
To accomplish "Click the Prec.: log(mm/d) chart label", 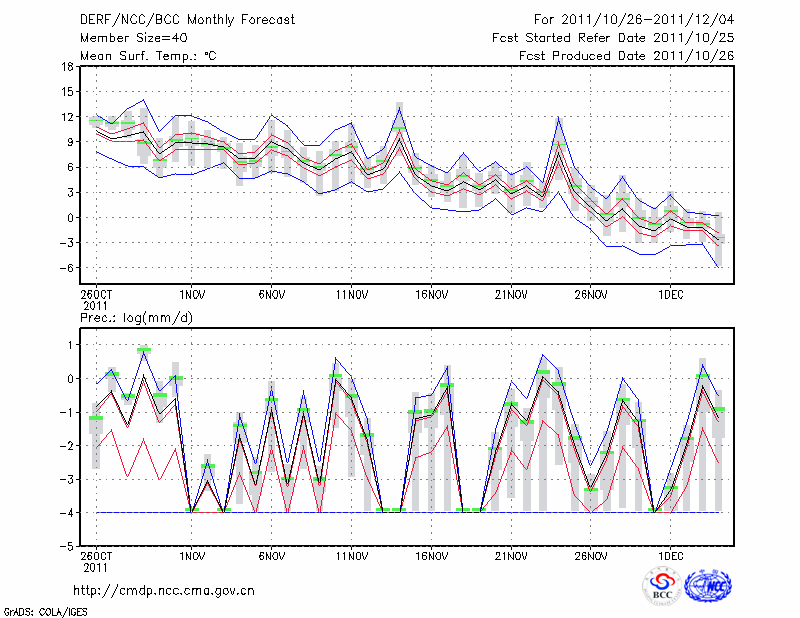I will 135,317.
